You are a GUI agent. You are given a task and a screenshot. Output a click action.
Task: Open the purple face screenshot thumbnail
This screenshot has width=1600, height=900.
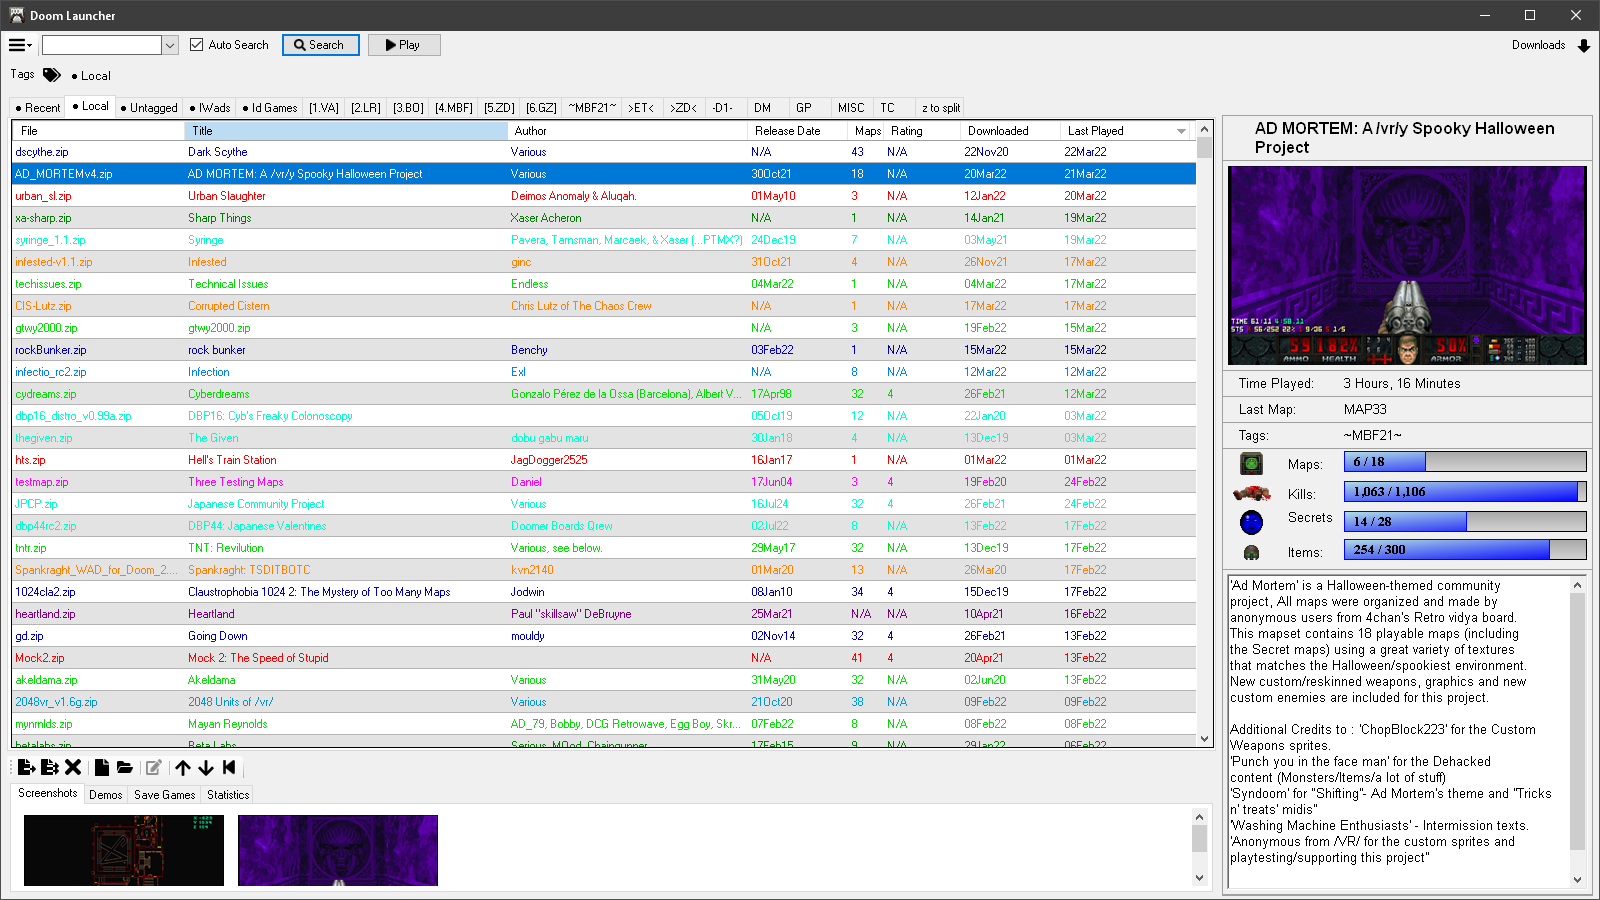[338, 850]
